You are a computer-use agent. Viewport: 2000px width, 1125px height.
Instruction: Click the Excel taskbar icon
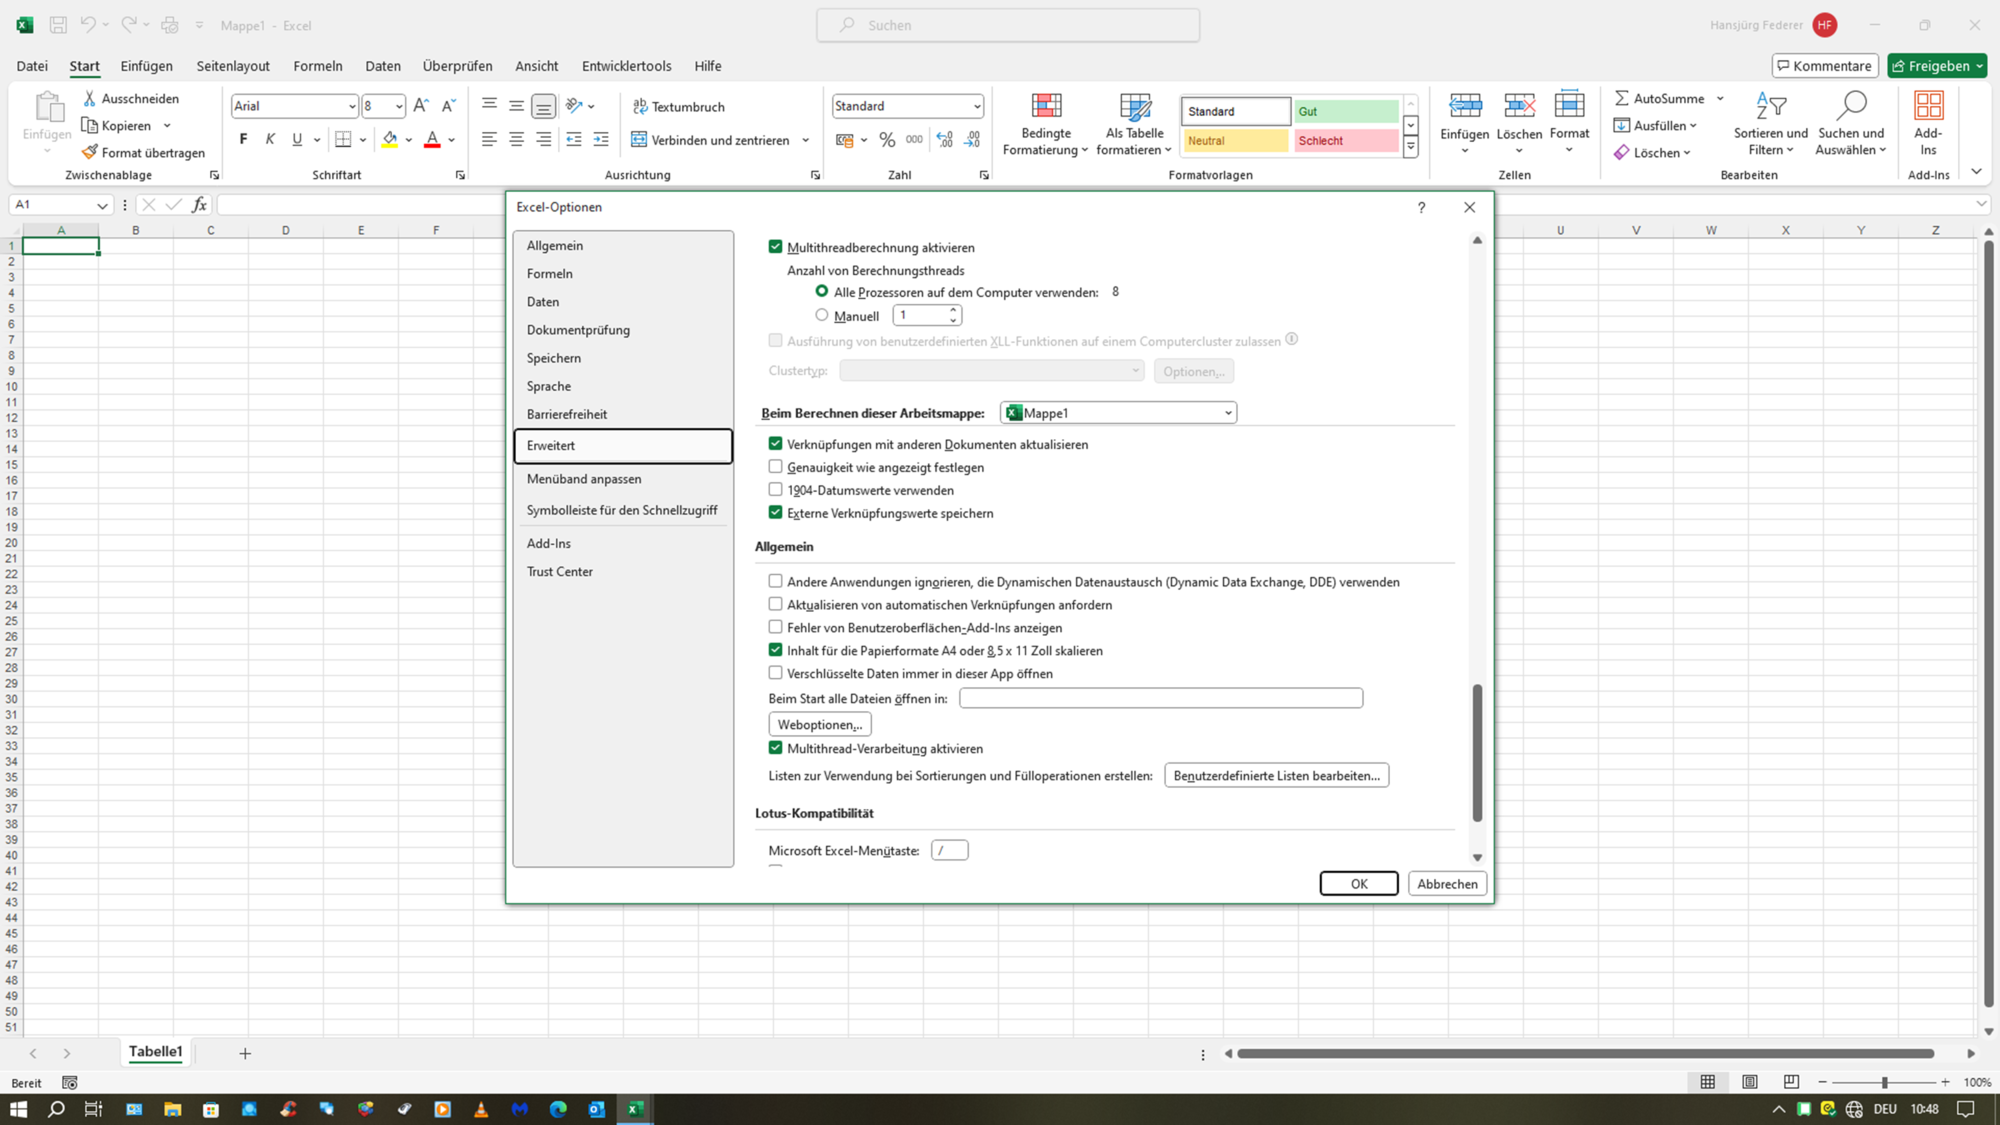click(635, 1109)
